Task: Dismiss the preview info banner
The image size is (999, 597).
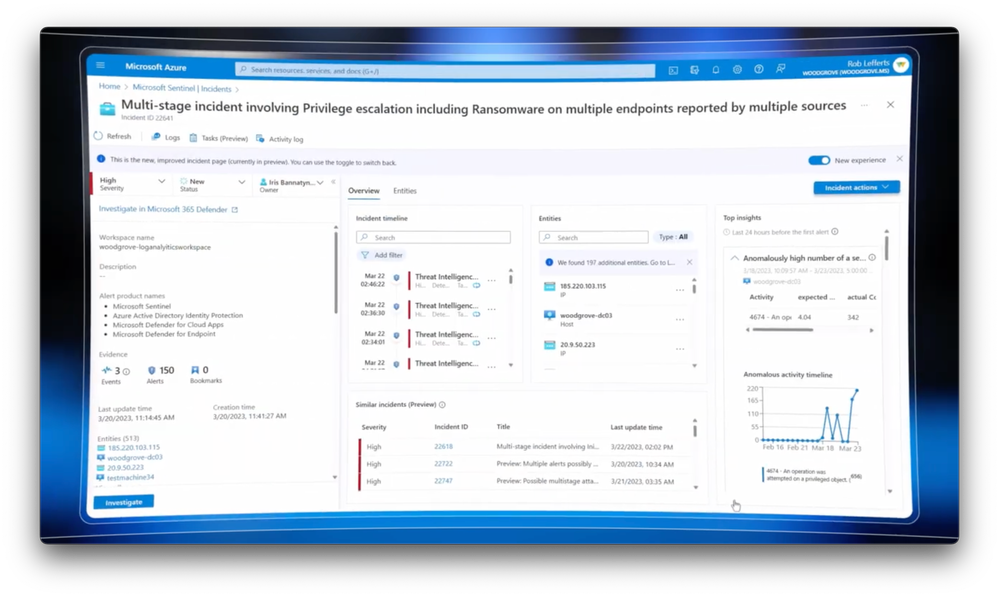Action: [x=899, y=159]
